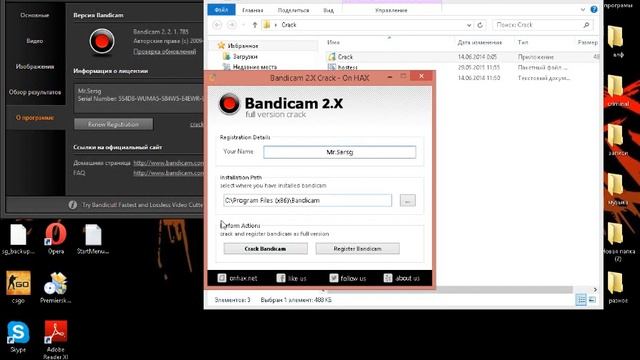The image size is (640, 360).
Task: Click the about us icon
Action: [x=388, y=278]
